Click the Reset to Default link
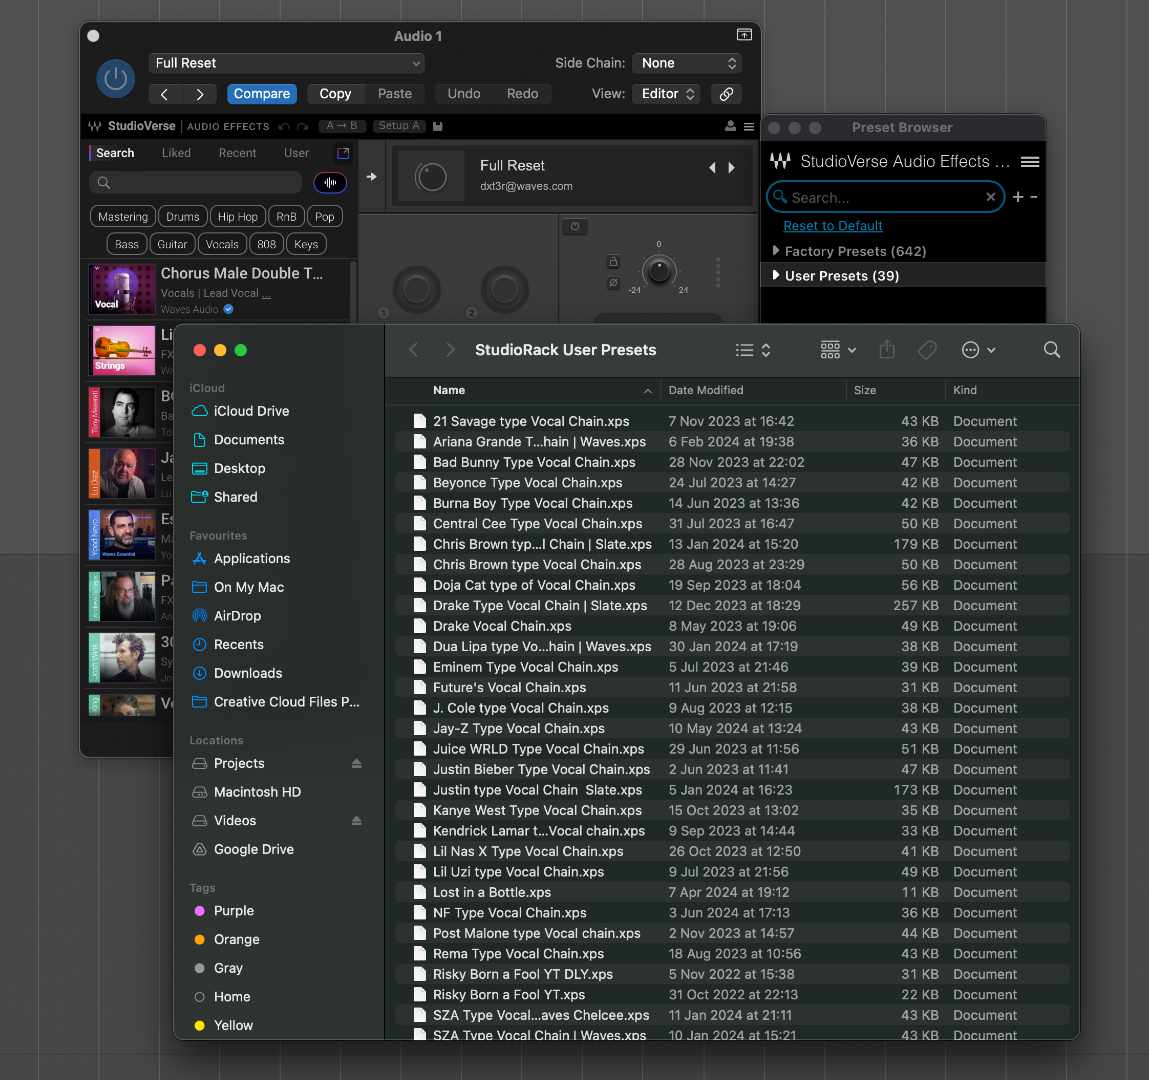The image size is (1149, 1080). pyautogui.click(x=833, y=226)
